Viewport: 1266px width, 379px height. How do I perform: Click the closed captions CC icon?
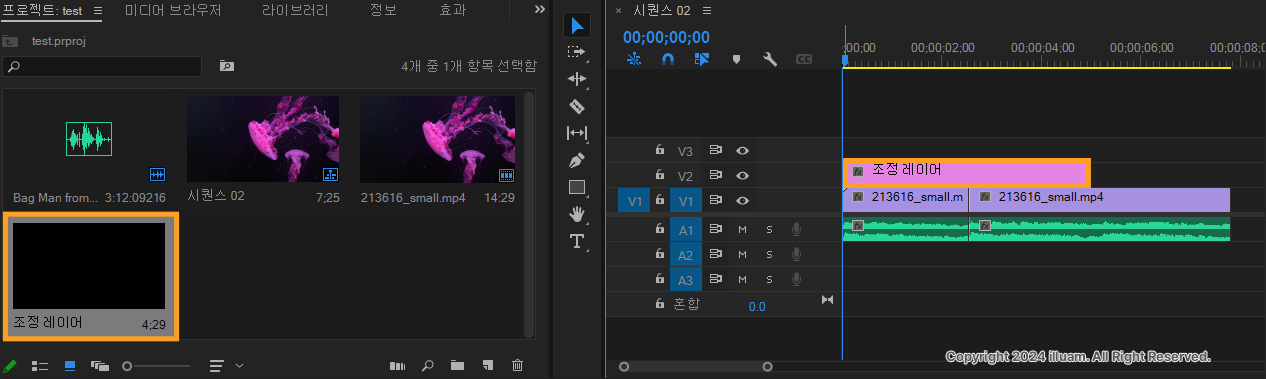click(x=803, y=59)
